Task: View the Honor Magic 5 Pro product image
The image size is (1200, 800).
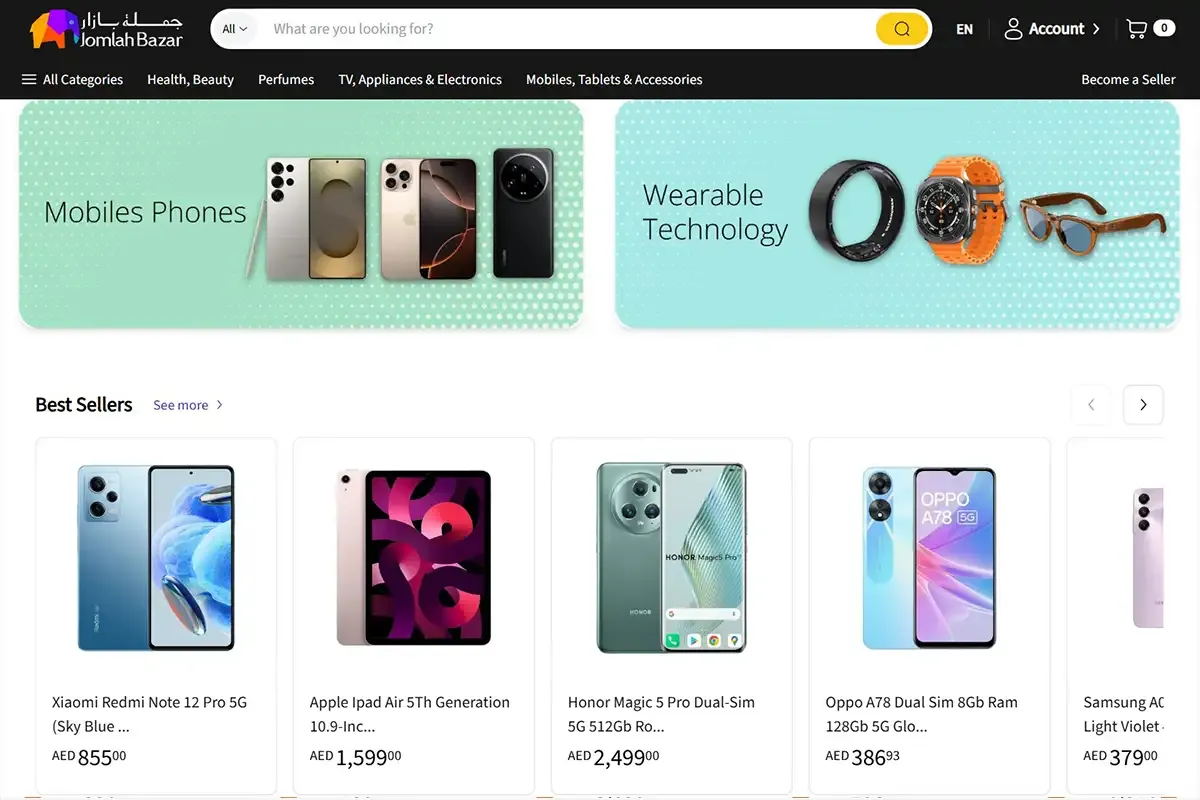Action: pos(671,557)
